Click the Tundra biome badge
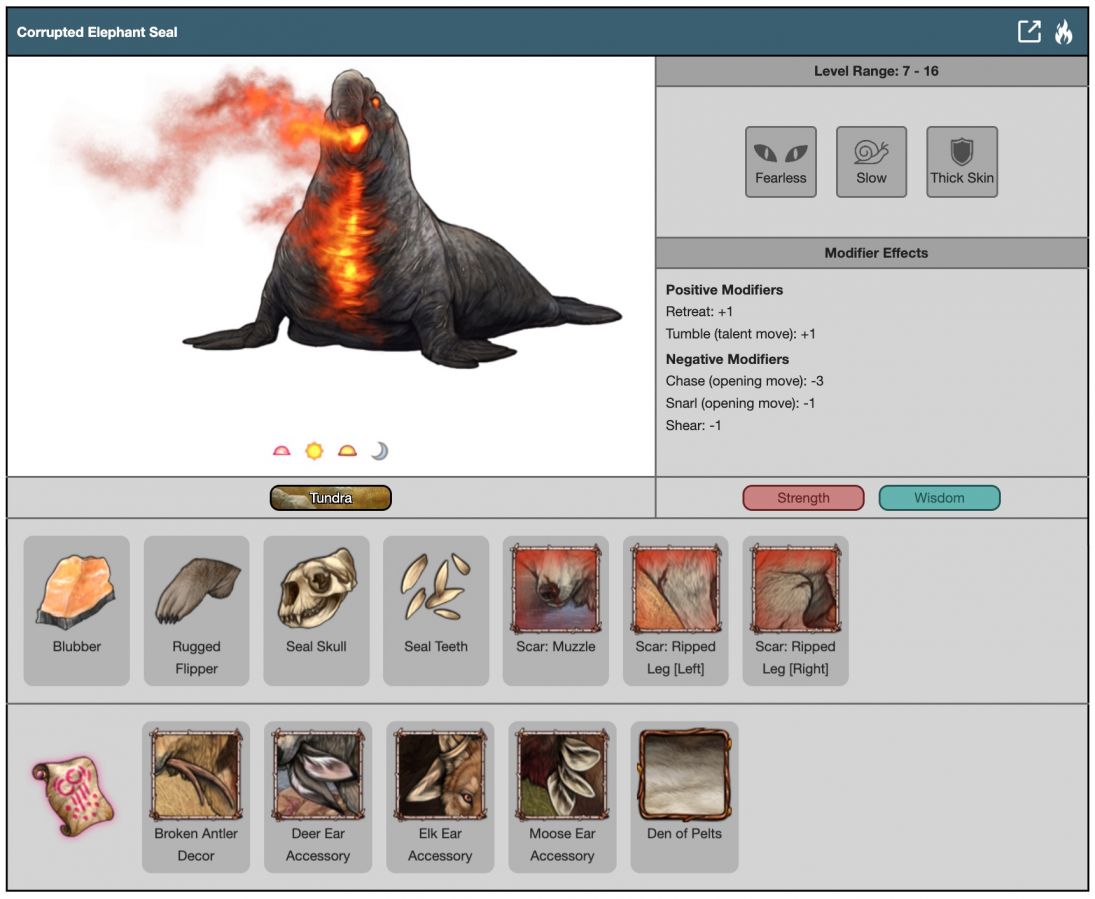 (330, 498)
